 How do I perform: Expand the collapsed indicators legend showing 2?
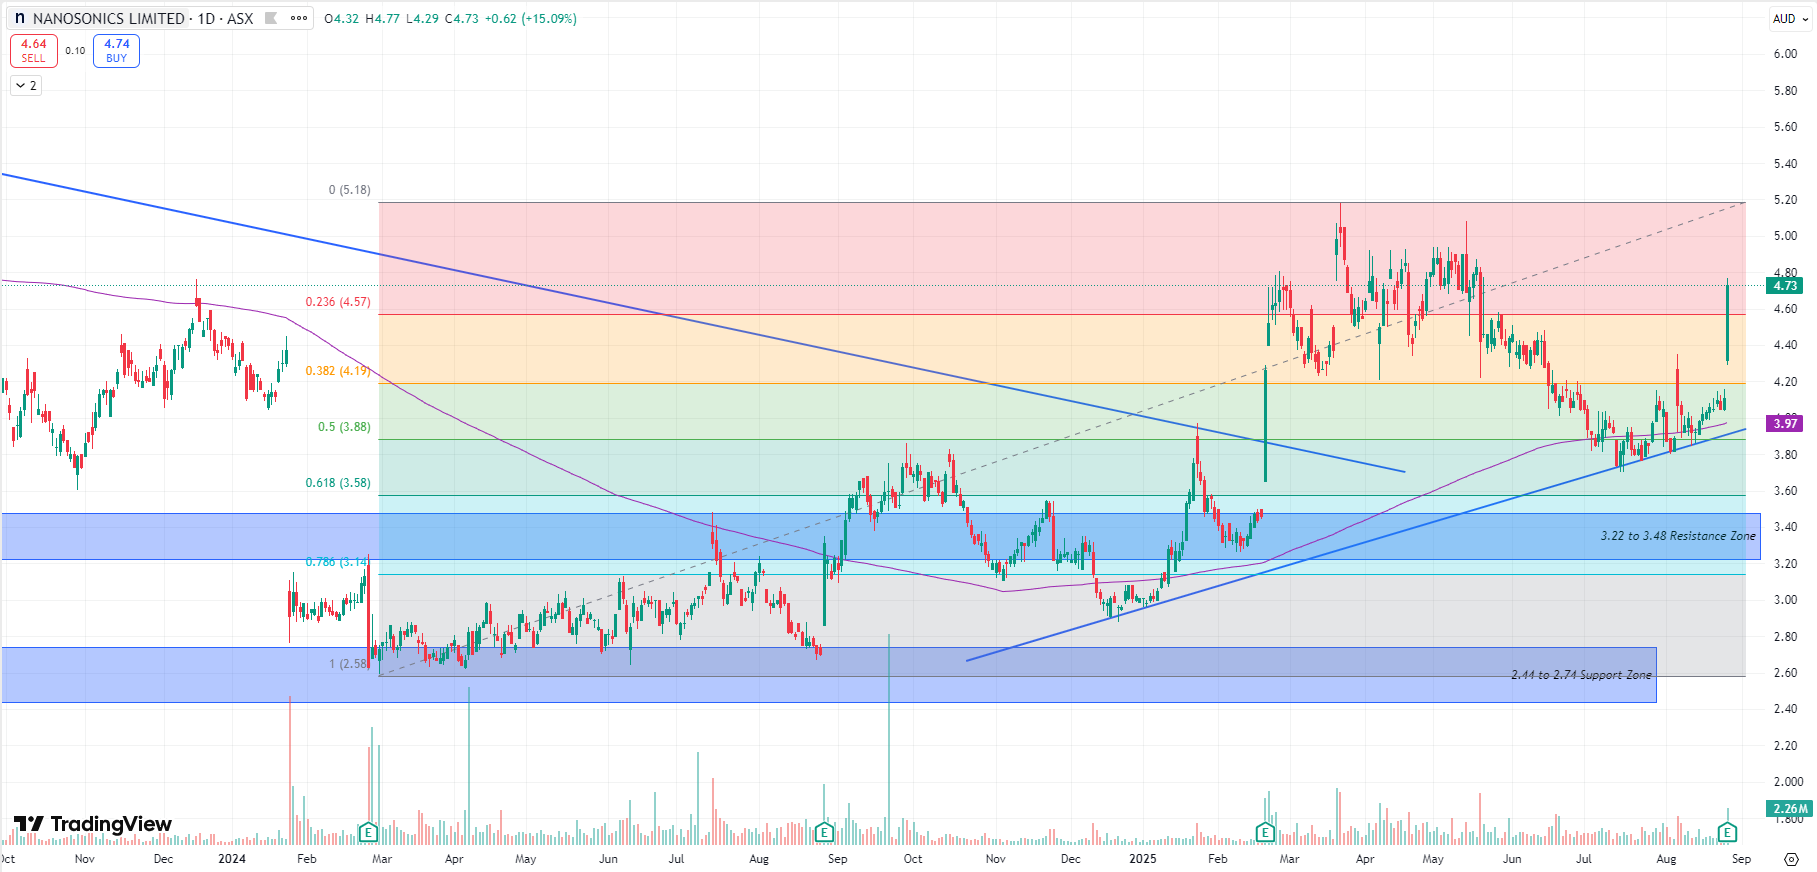(x=26, y=86)
